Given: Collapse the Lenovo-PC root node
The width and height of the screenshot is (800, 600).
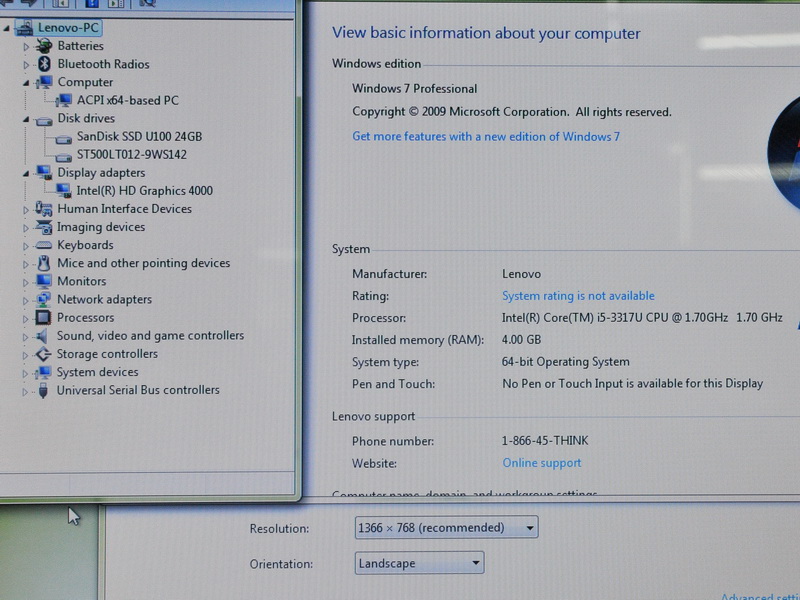Looking at the screenshot, I should click(6, 28).
